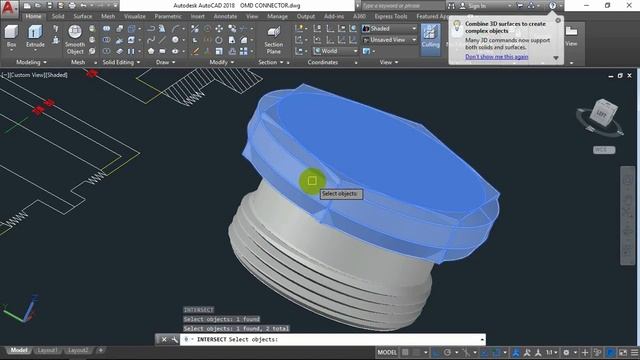Expand tip popup with down arrow
The height and width of the screenshot is (360, 640).
pyautogui.click(x=556, y=58)
